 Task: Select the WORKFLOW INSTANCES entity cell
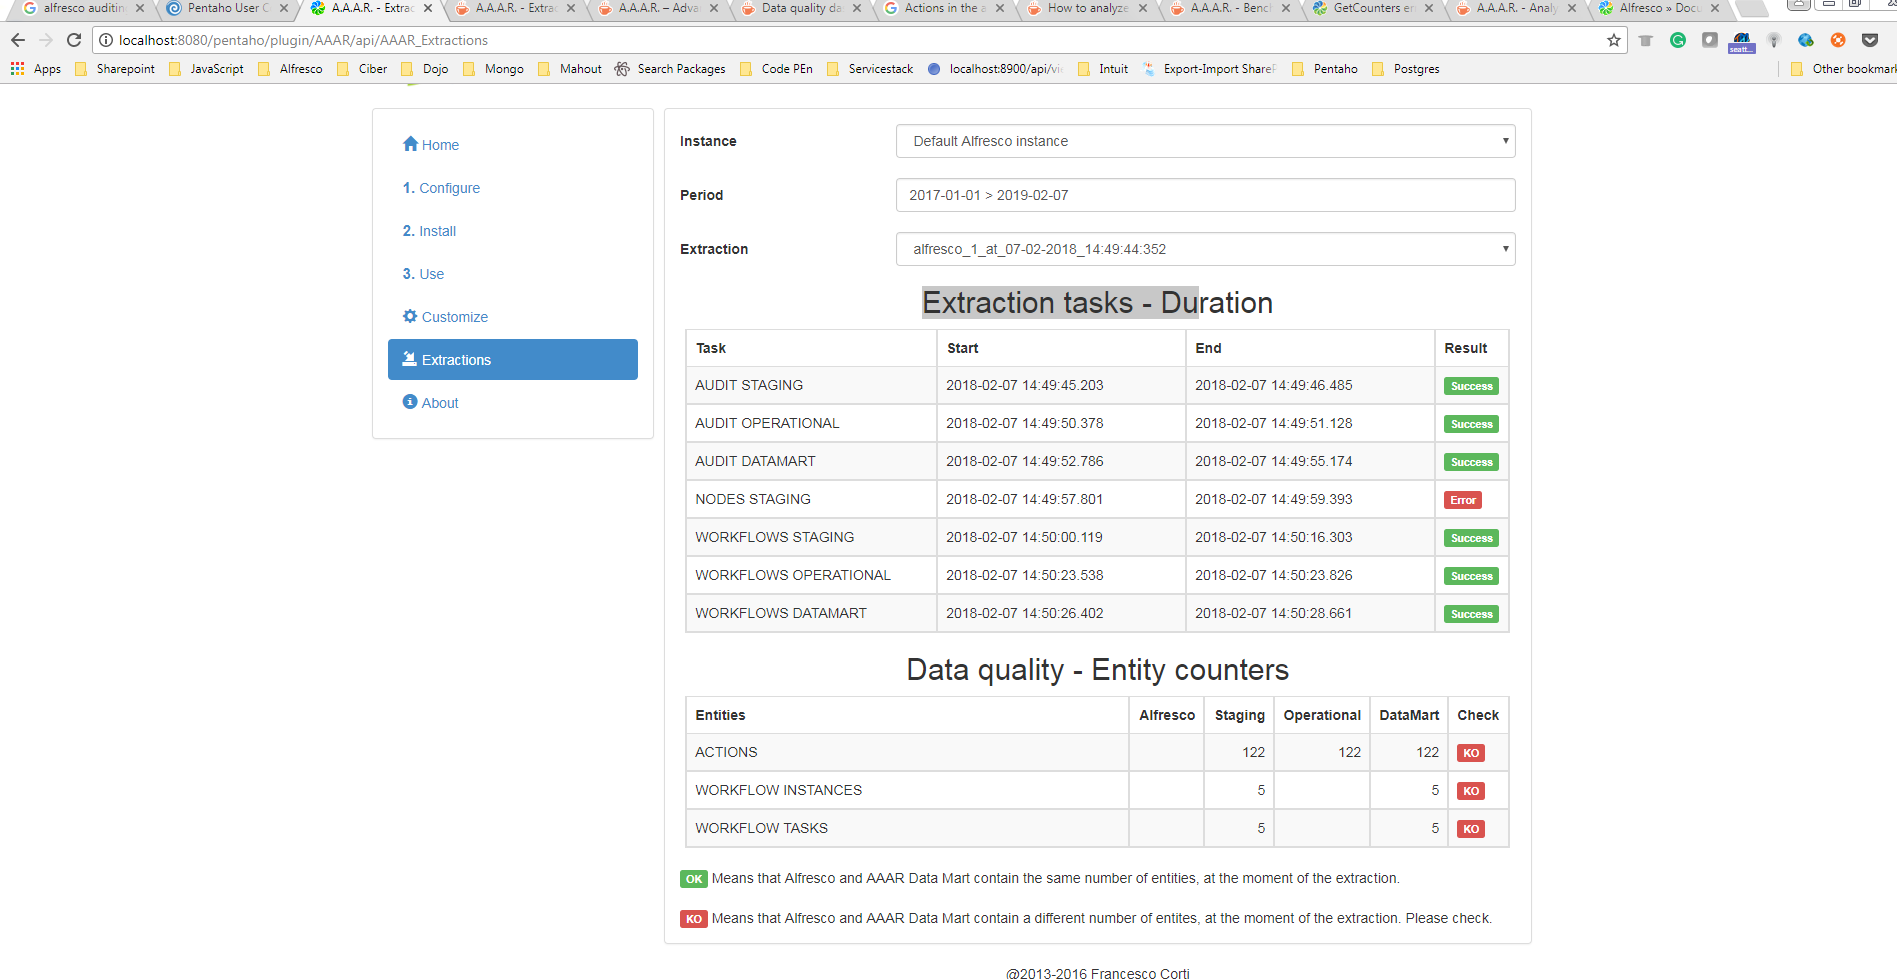click(907, 790)
